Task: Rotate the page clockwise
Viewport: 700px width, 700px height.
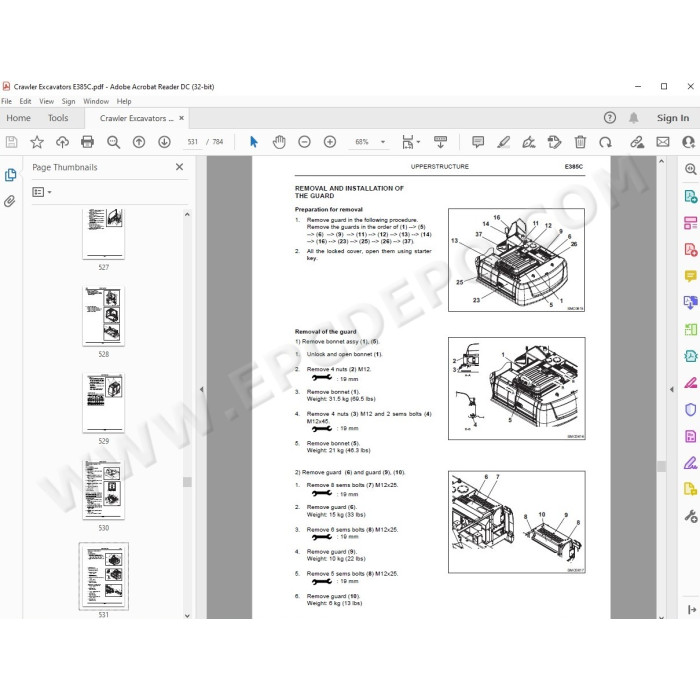Action: pyautogui.click(x=605, y=142)
